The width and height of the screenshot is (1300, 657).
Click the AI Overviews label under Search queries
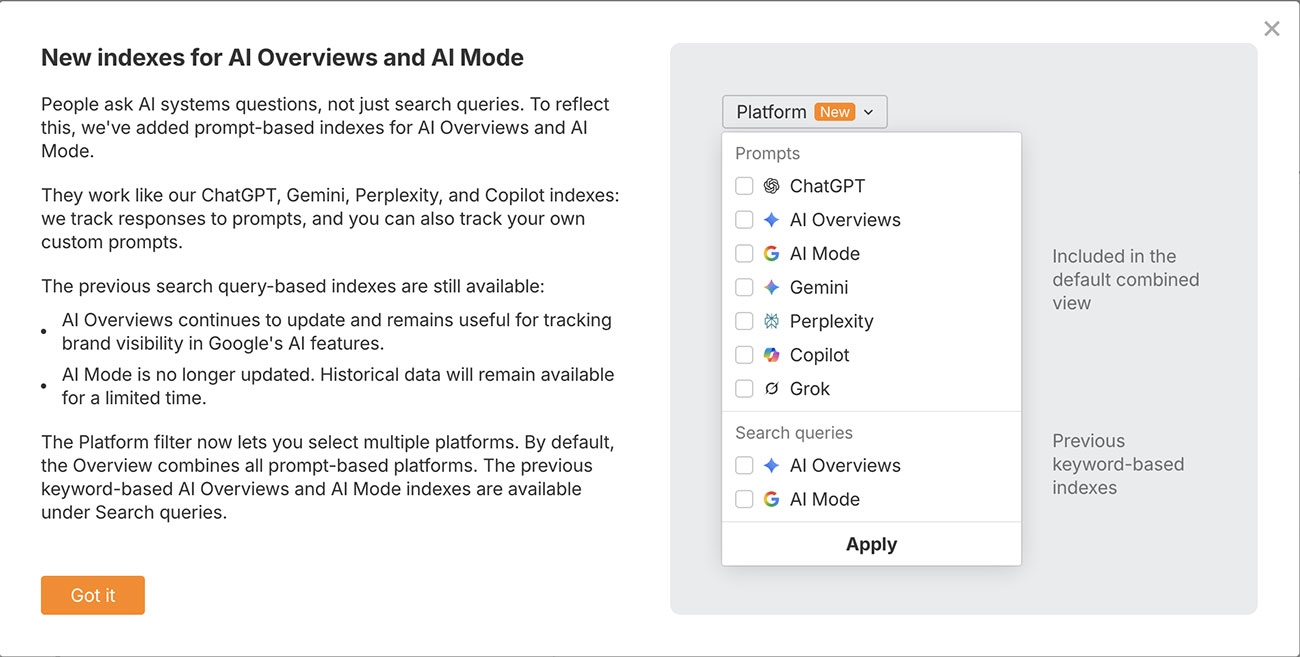845,465
